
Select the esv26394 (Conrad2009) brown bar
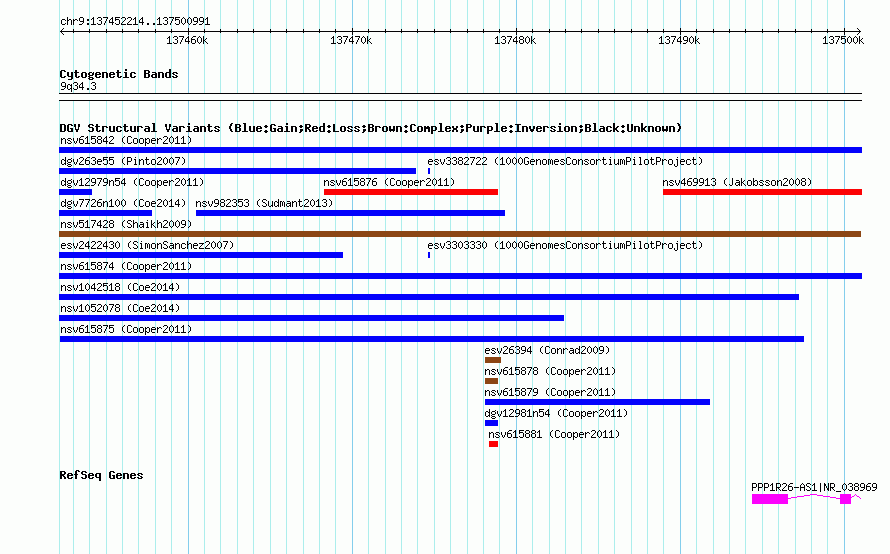(493, 360)
